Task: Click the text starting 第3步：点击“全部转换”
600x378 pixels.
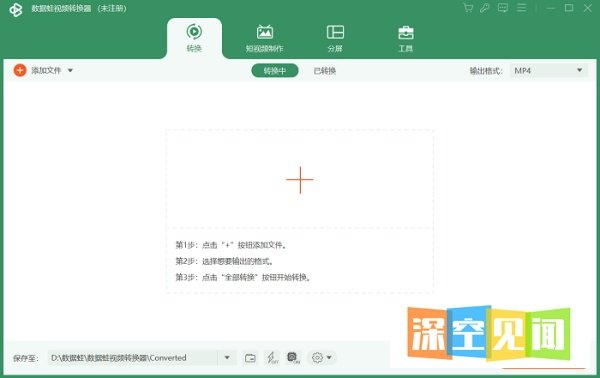Action: (x=243, y=277)
